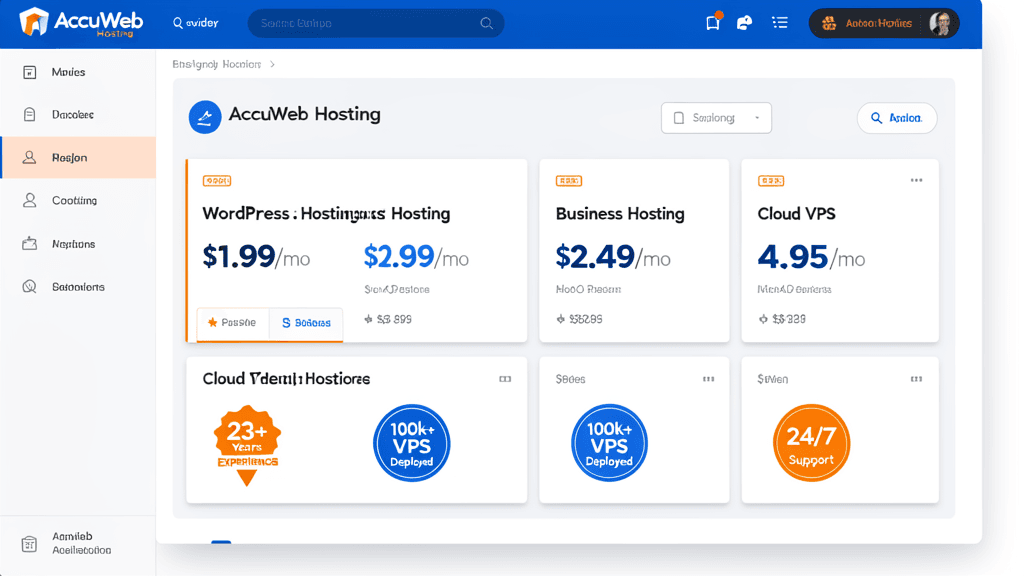Open the Soalong dropdown
The width and height of the screenshot is (1024, 576).
(716, 118)
